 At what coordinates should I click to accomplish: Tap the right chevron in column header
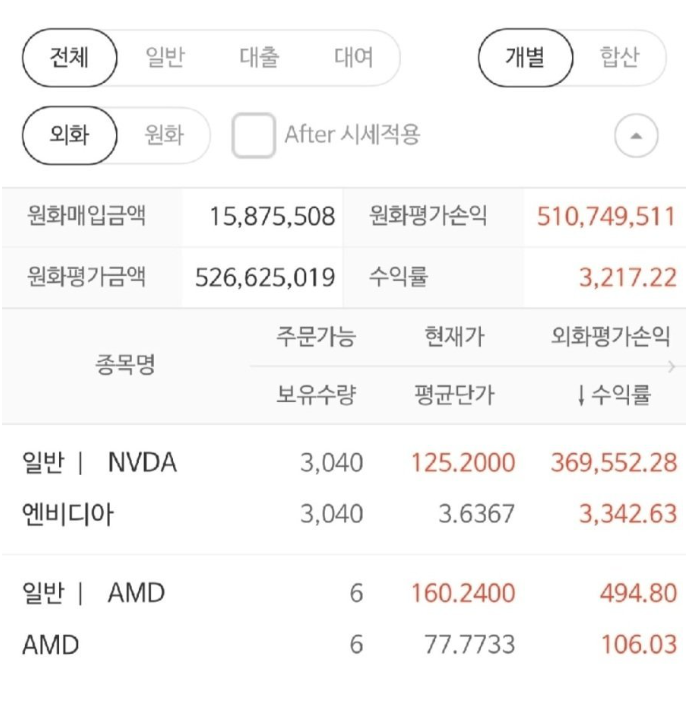click(672, 366)
